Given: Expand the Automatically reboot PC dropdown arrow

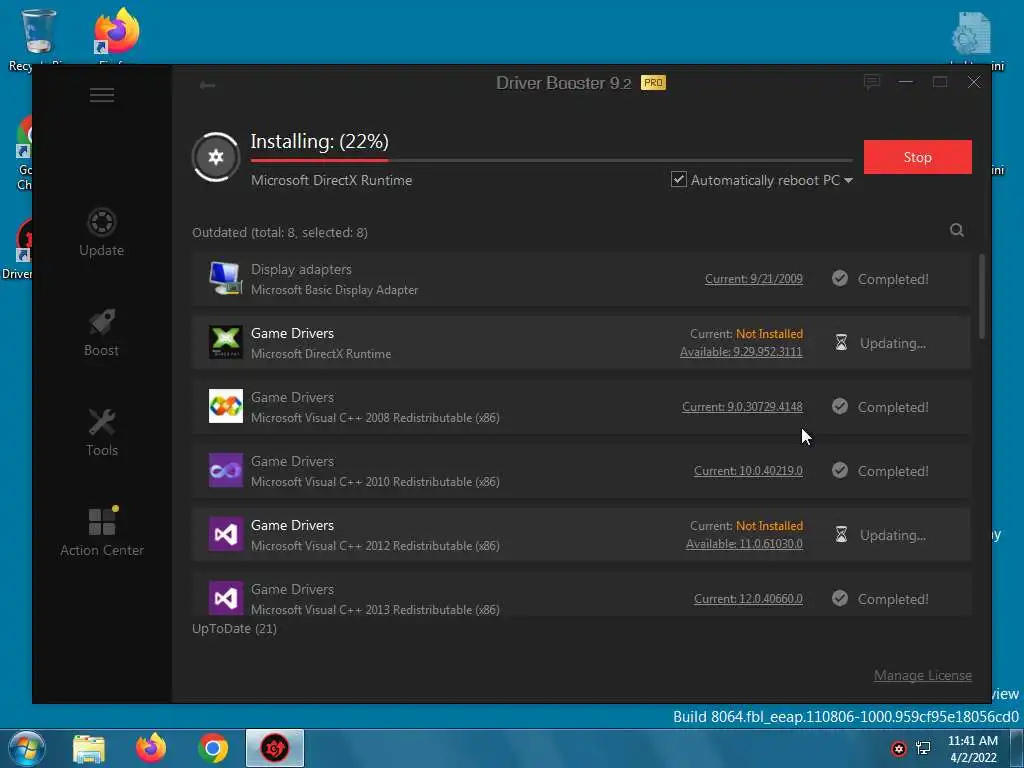Looking at the screenshot, I should [848, 180].
